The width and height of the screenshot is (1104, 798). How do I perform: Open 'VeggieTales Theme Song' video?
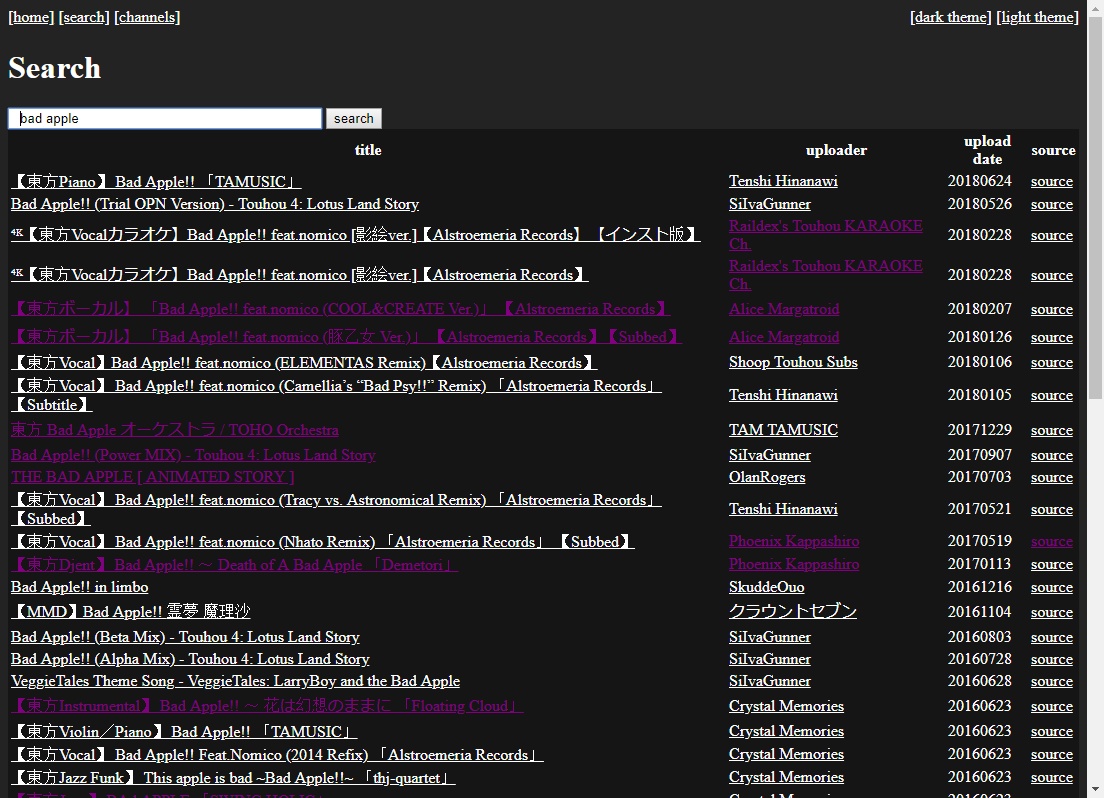[235, 681]
